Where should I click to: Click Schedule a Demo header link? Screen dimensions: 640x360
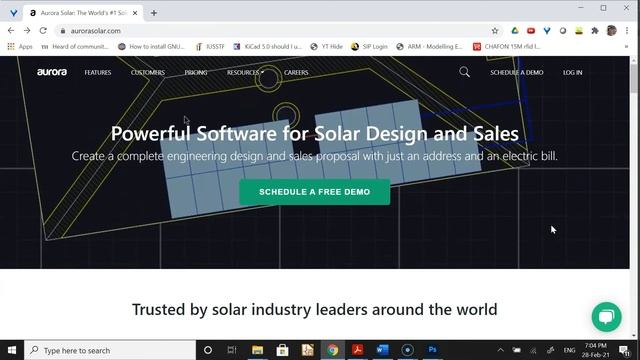[516, 72]
